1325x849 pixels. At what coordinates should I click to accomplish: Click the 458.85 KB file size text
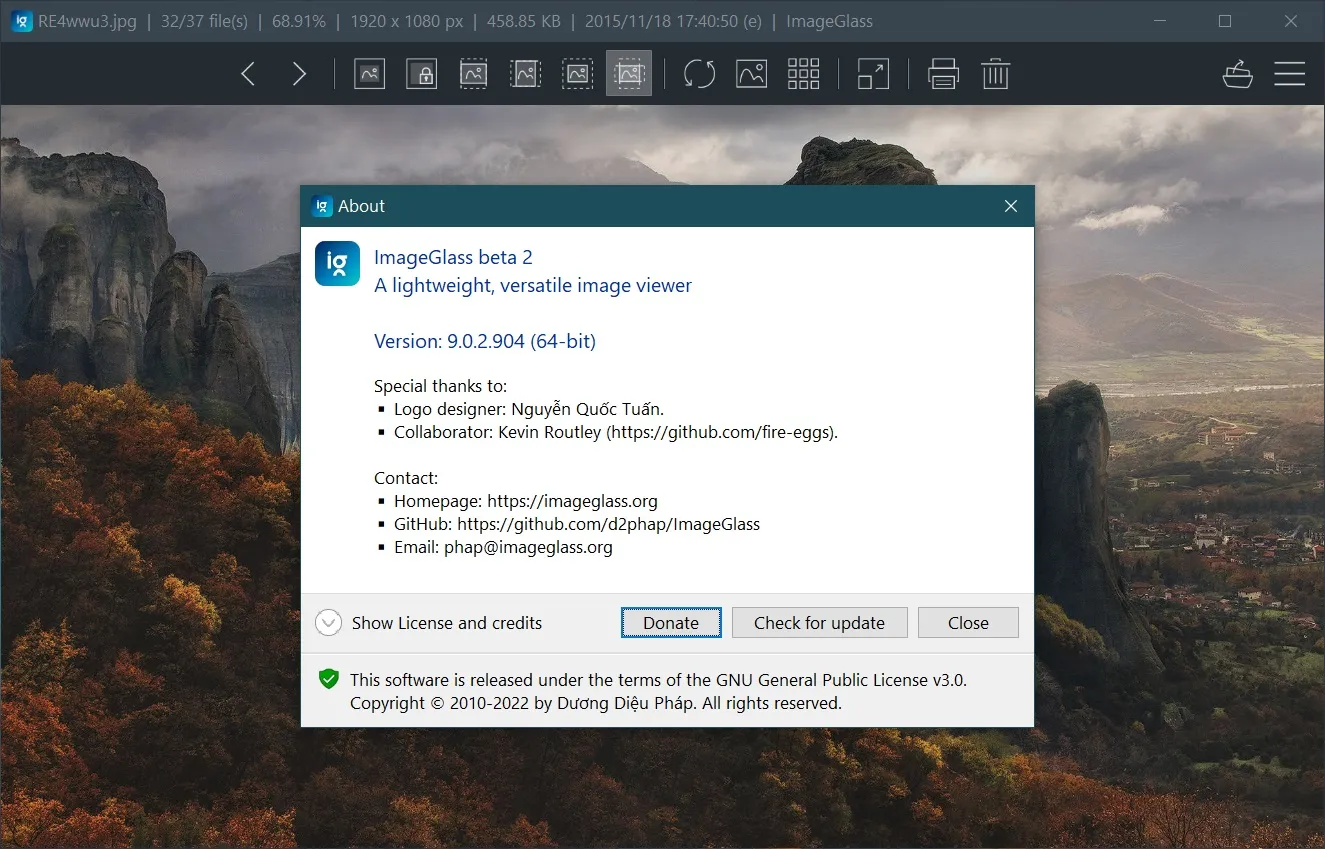[524, 21]
